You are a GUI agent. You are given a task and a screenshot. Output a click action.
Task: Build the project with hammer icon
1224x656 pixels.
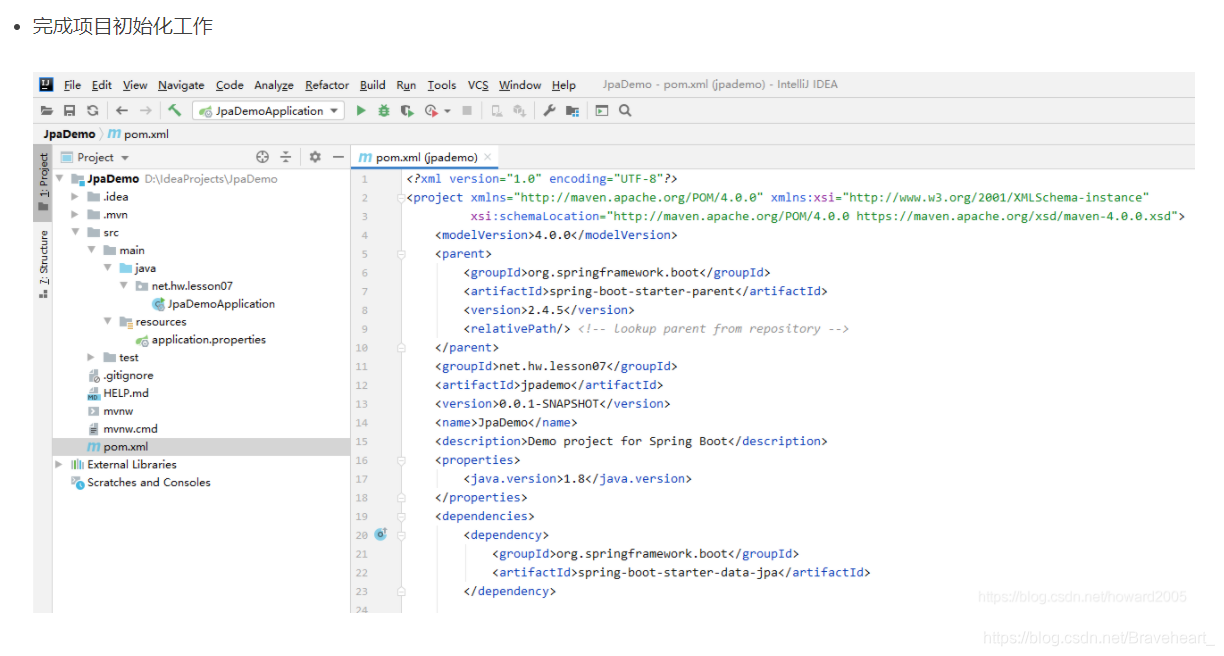(175, 111)
